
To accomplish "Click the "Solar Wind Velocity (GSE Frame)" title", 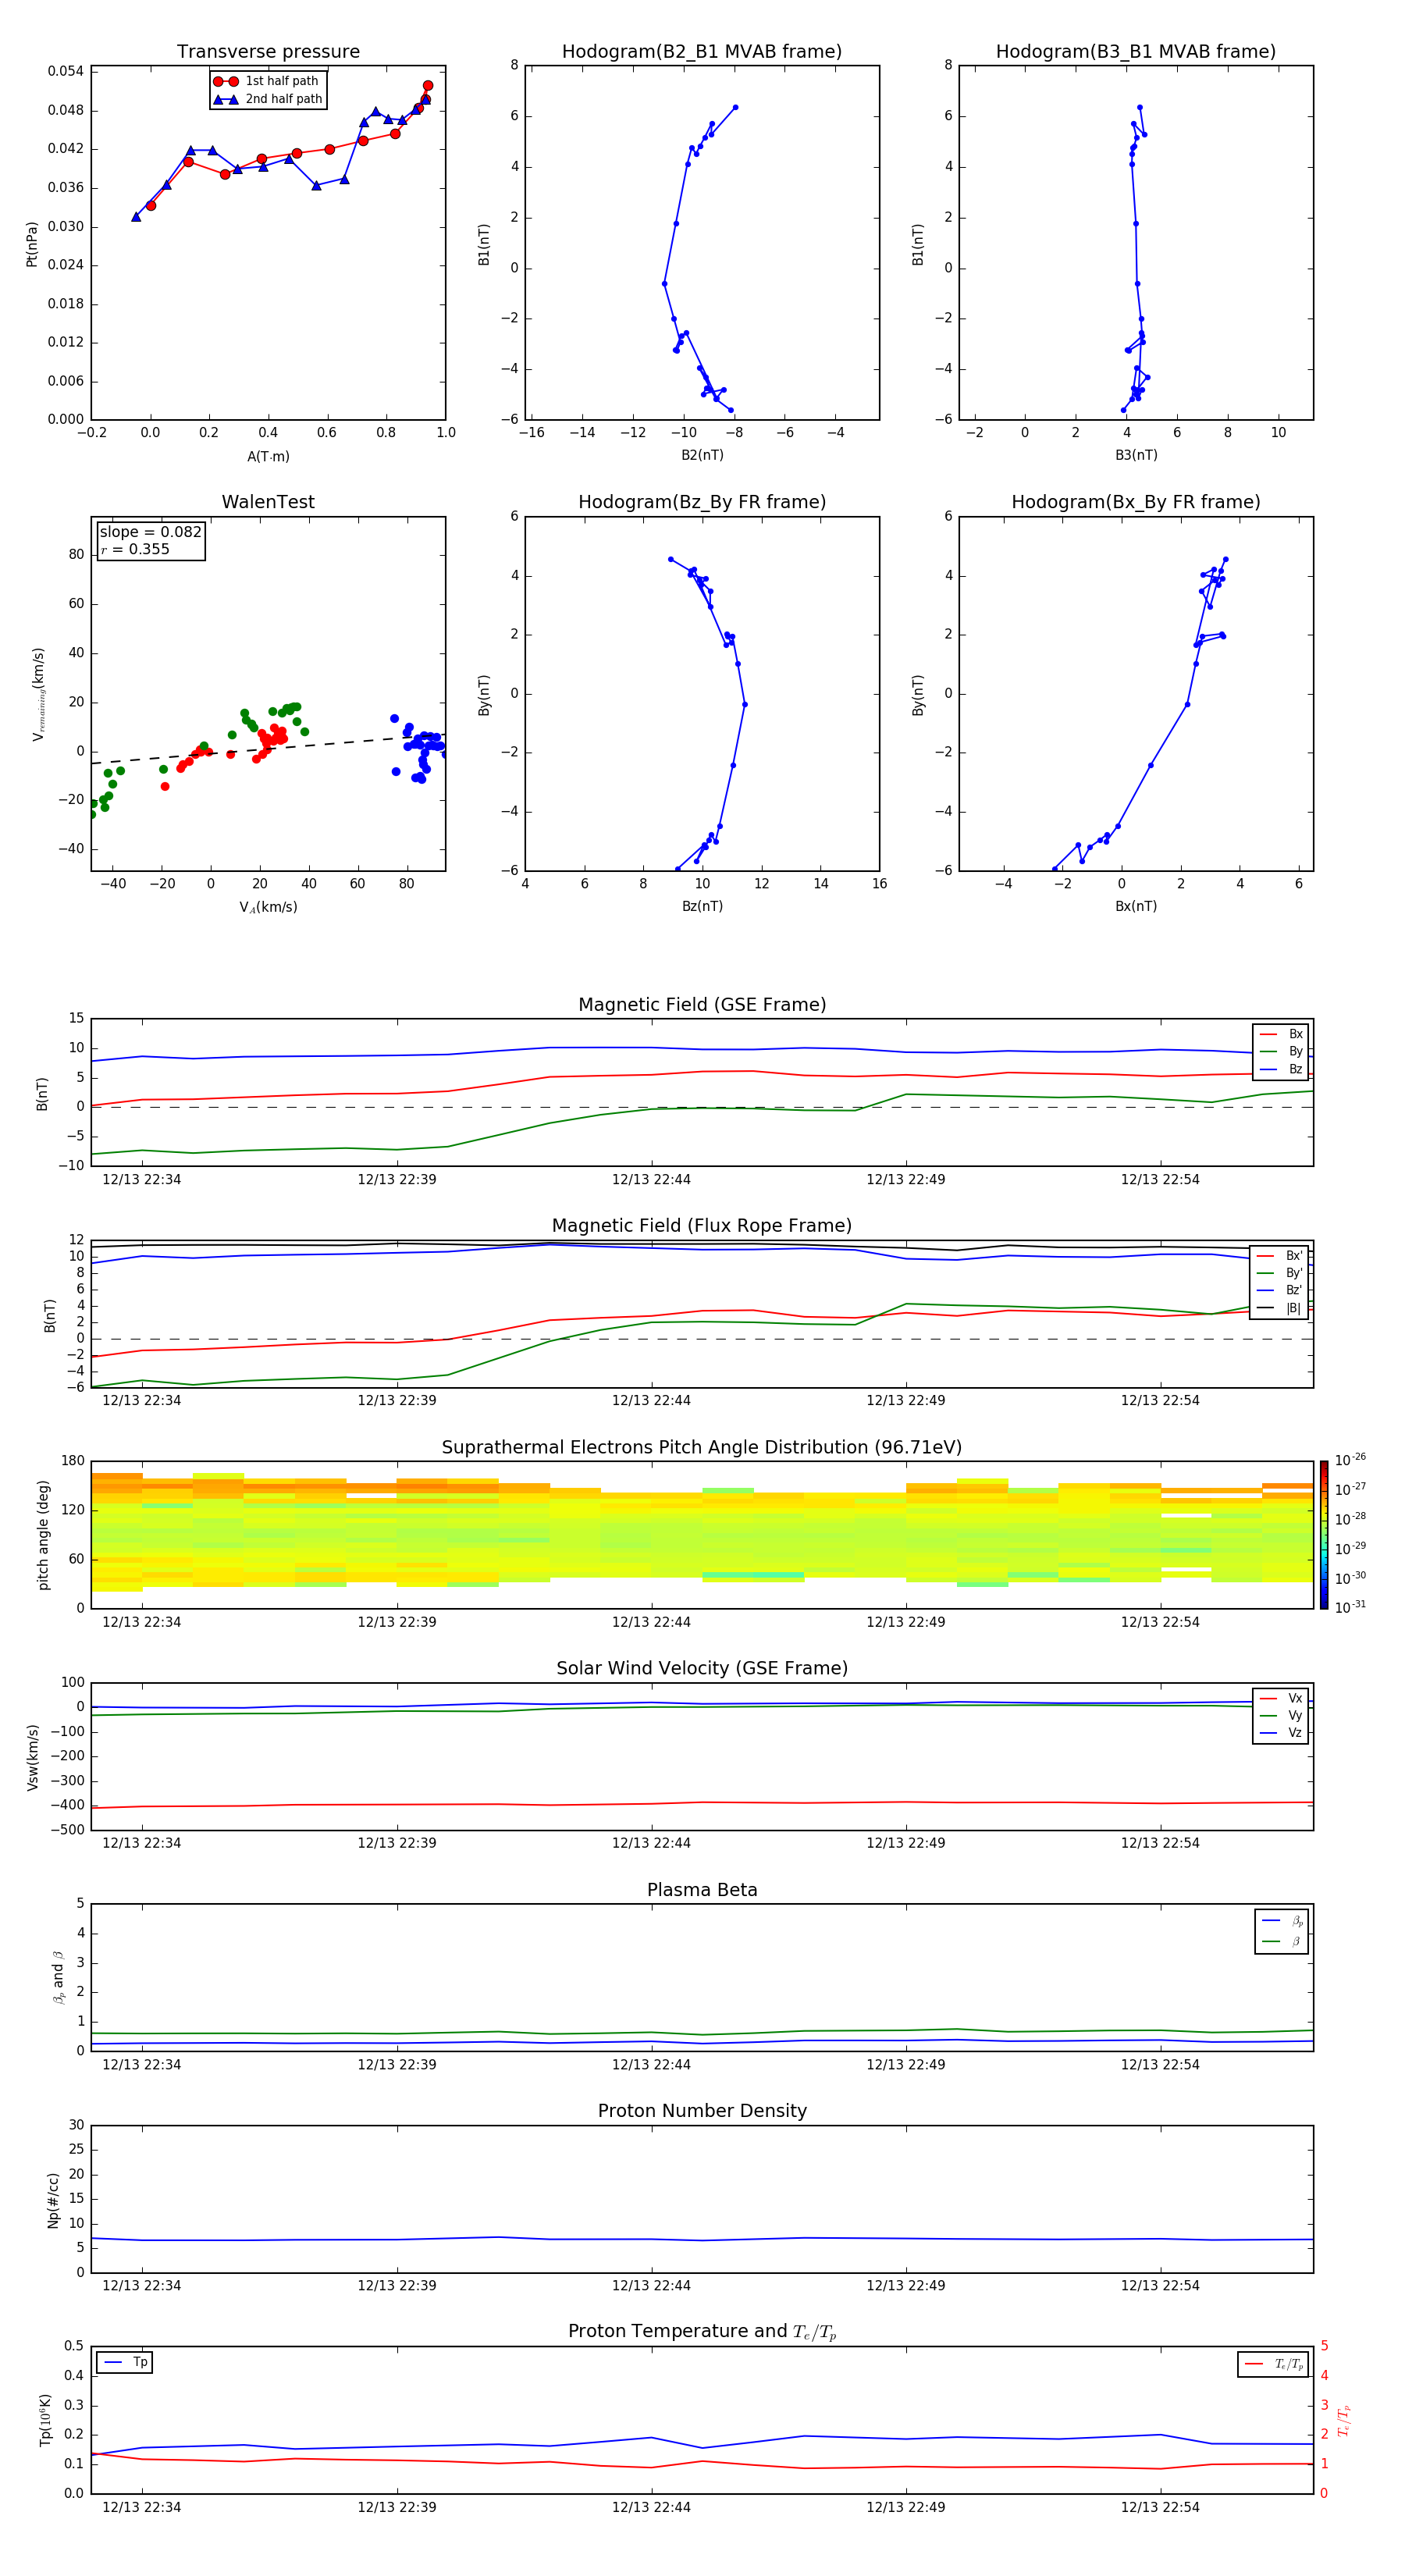I will [702, 1669].
